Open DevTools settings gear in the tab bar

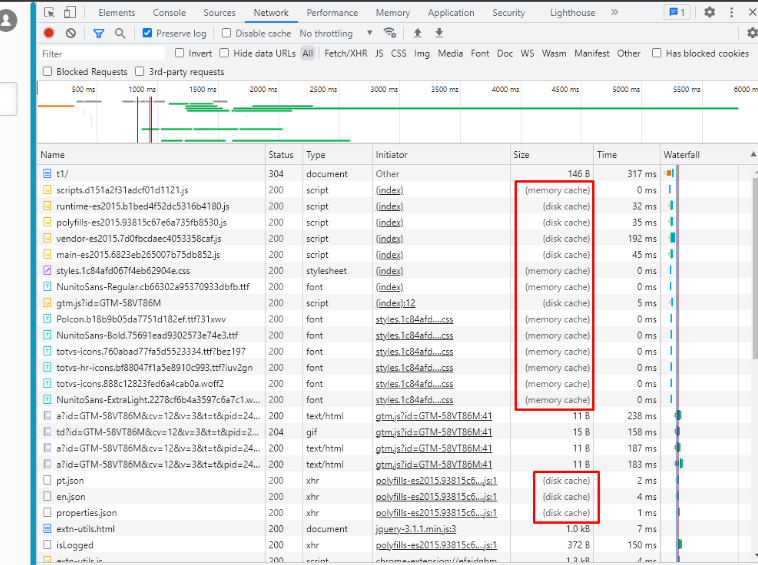[x=709, y=12]
